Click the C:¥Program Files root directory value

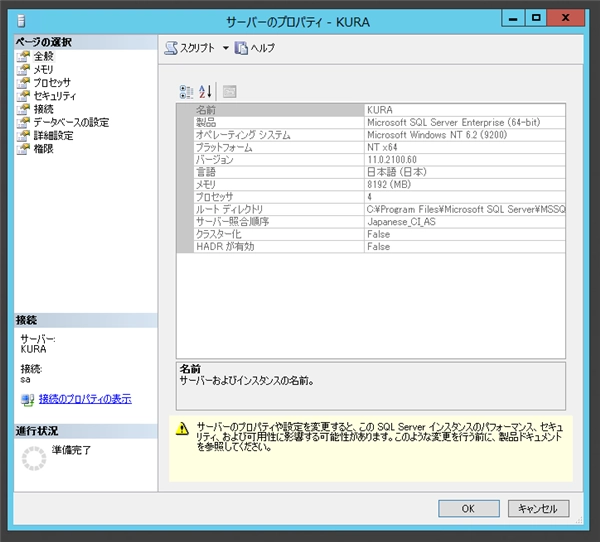click(x=465, y=209)
